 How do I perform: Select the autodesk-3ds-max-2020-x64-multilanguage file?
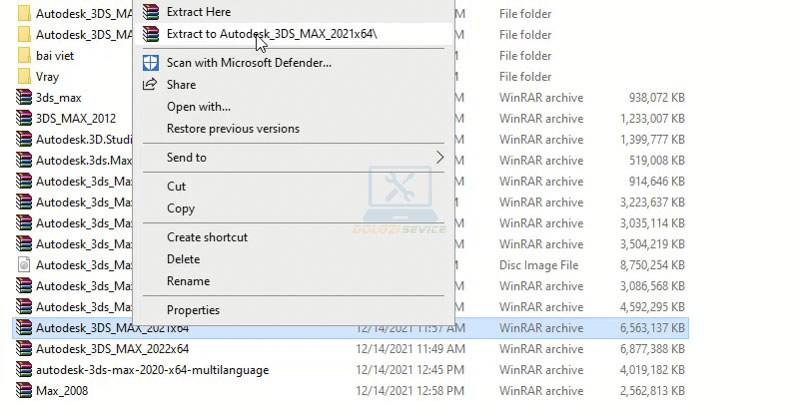tap(152, 370)
